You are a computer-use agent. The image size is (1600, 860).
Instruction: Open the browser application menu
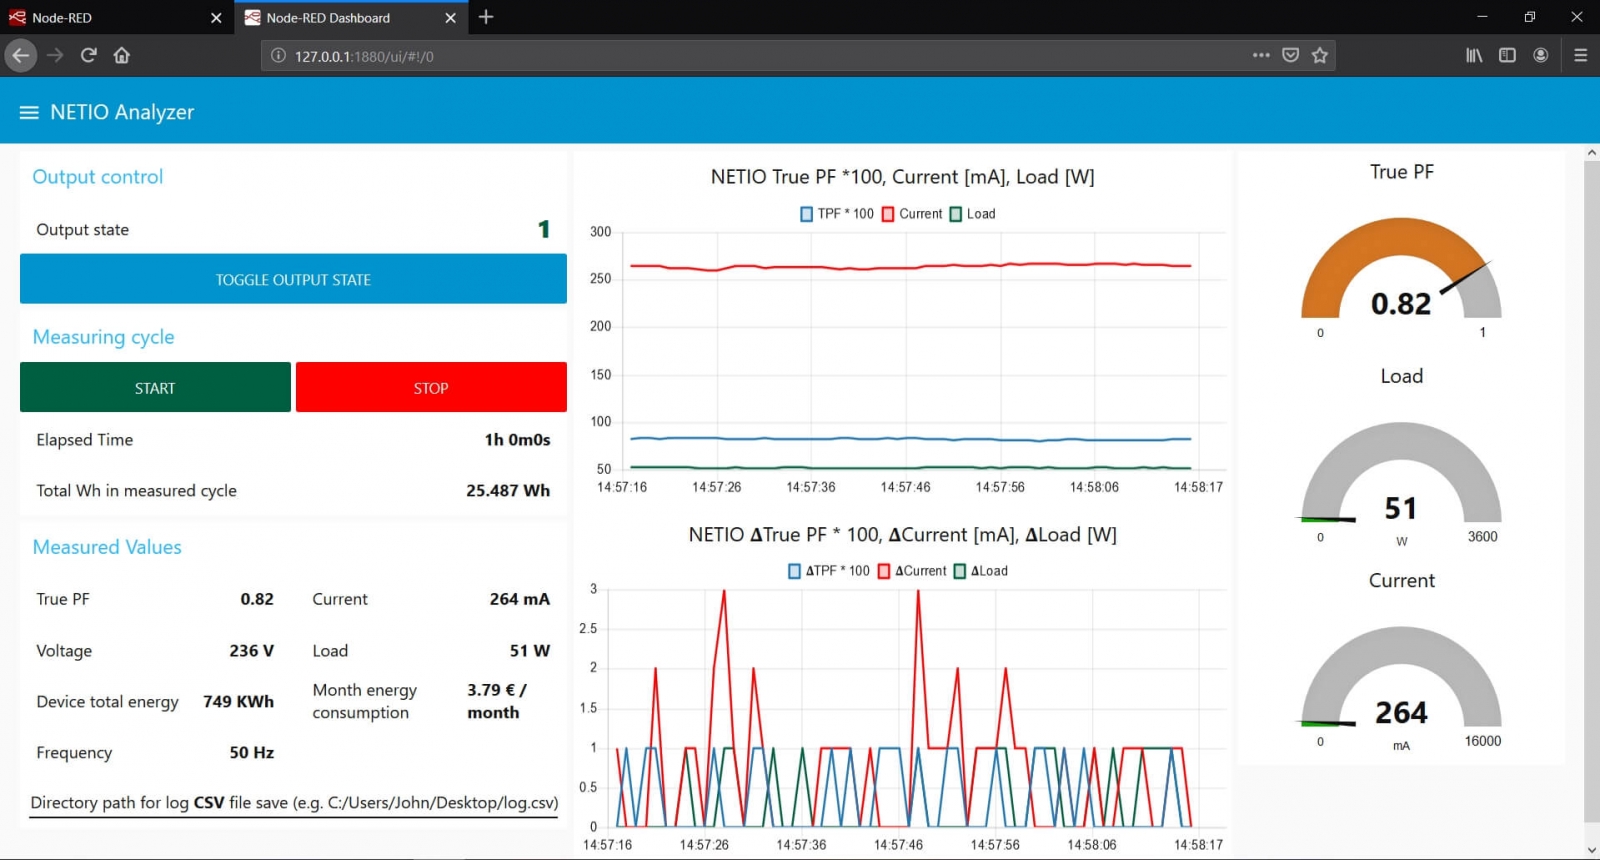(x=1580, y=55)
